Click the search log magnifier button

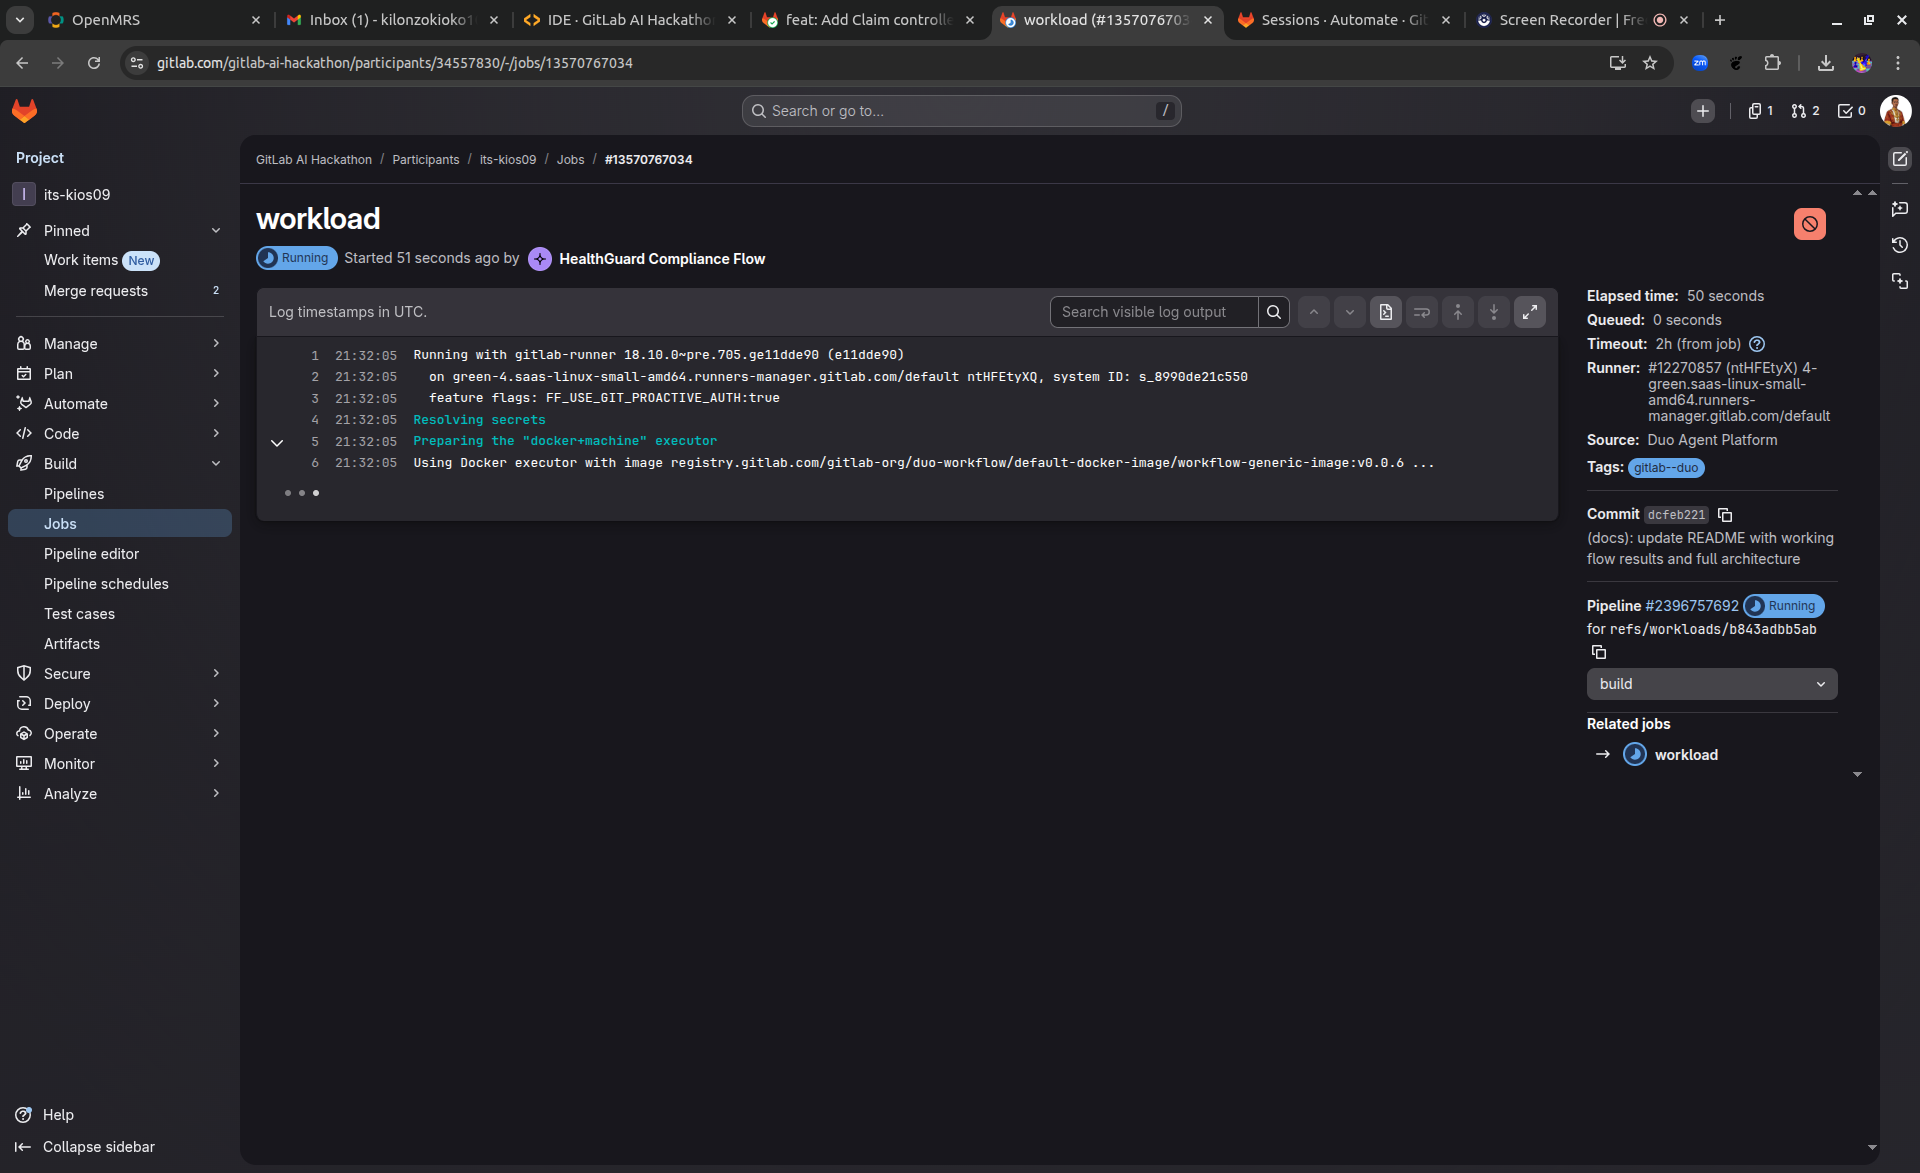point(1273,312)
